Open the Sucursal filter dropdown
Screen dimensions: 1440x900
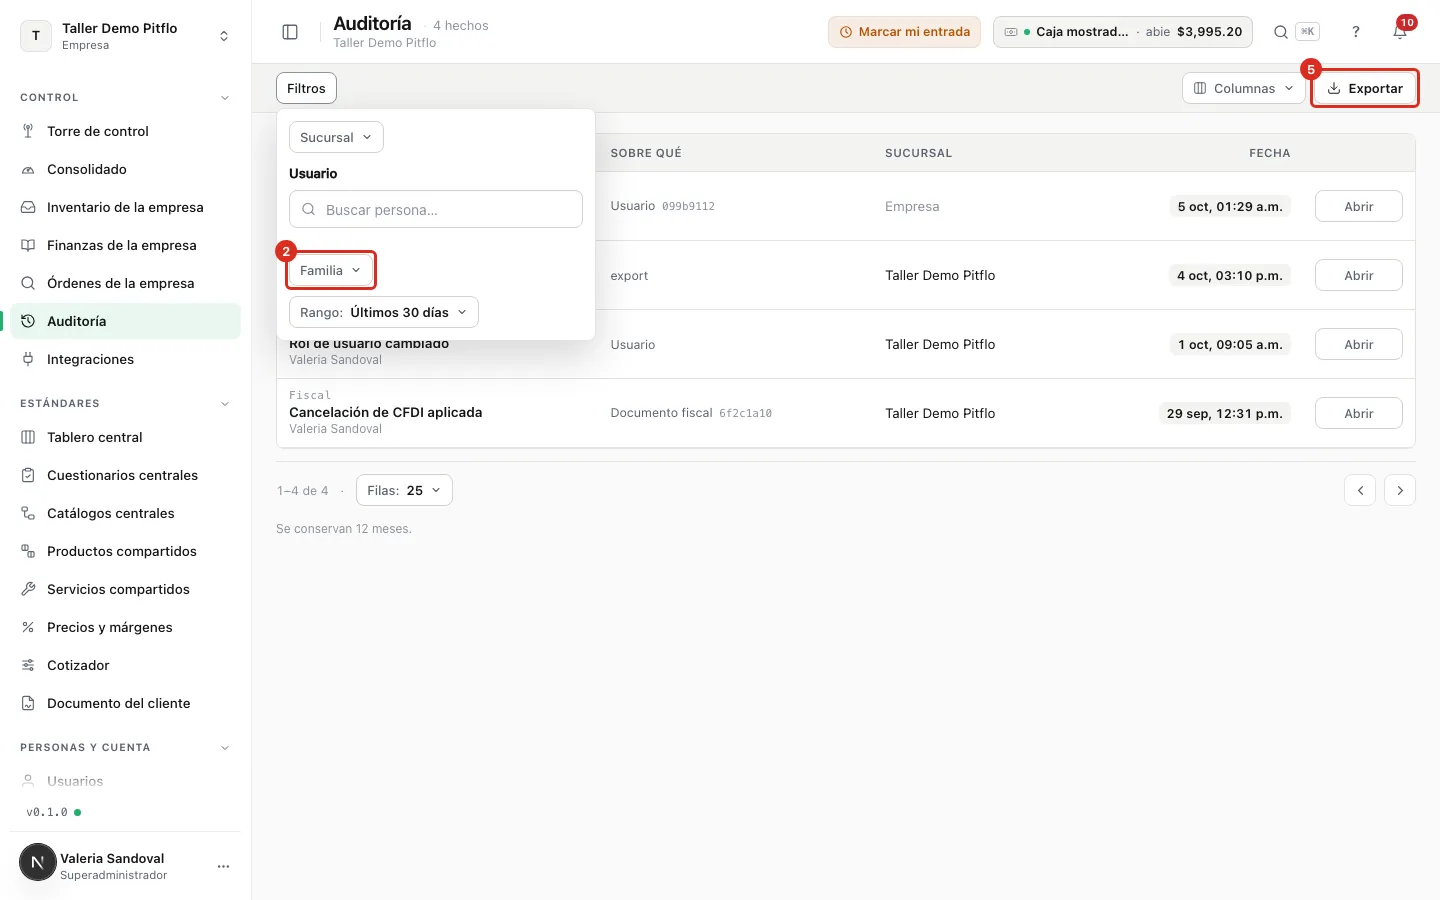click(x=336, y=137)
